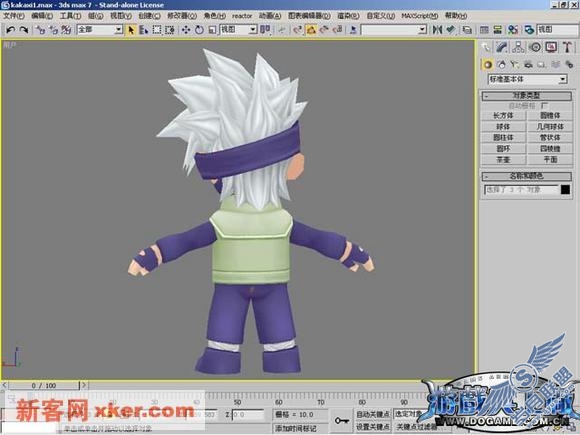Open the Select by Name list icon
This screenshot has width=580, height=435.
click(x=144, y=30)
